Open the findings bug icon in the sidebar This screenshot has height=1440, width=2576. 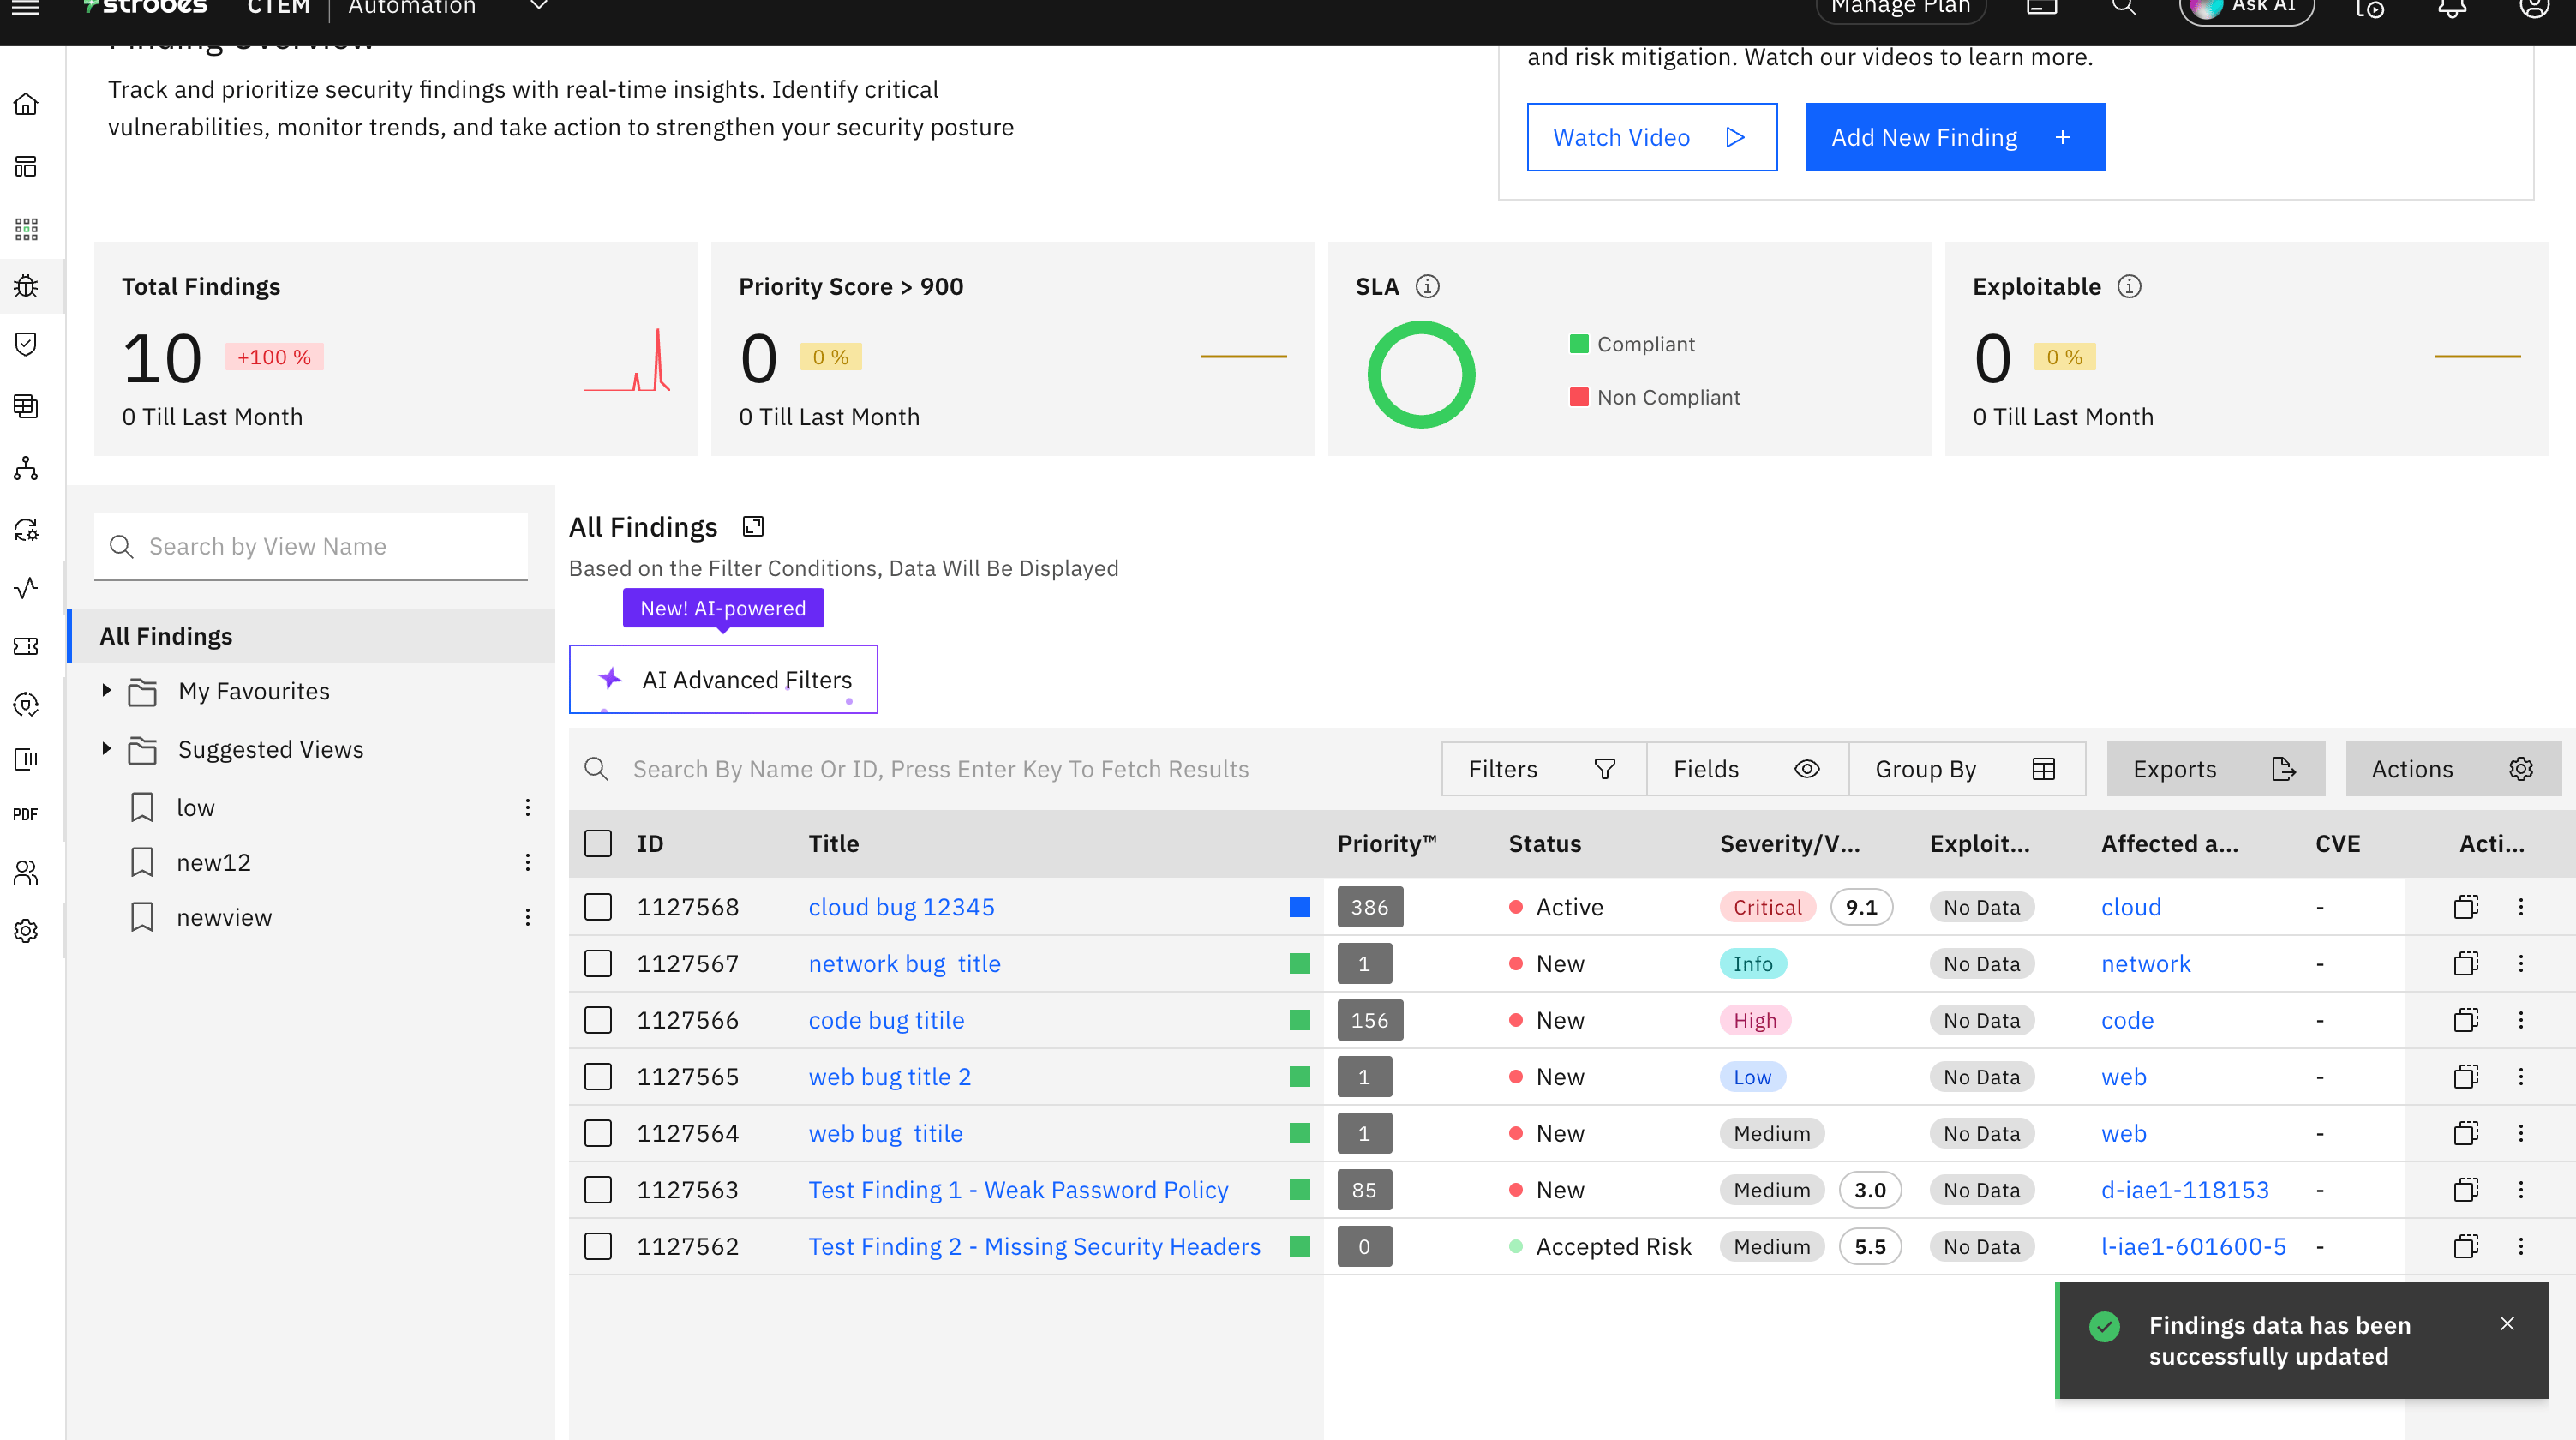point(26,286)
